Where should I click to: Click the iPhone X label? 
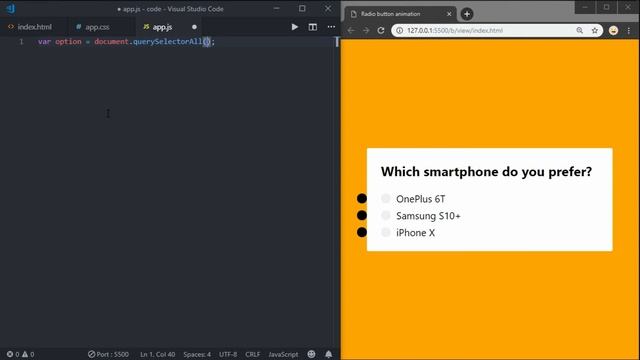coord(416,233)
